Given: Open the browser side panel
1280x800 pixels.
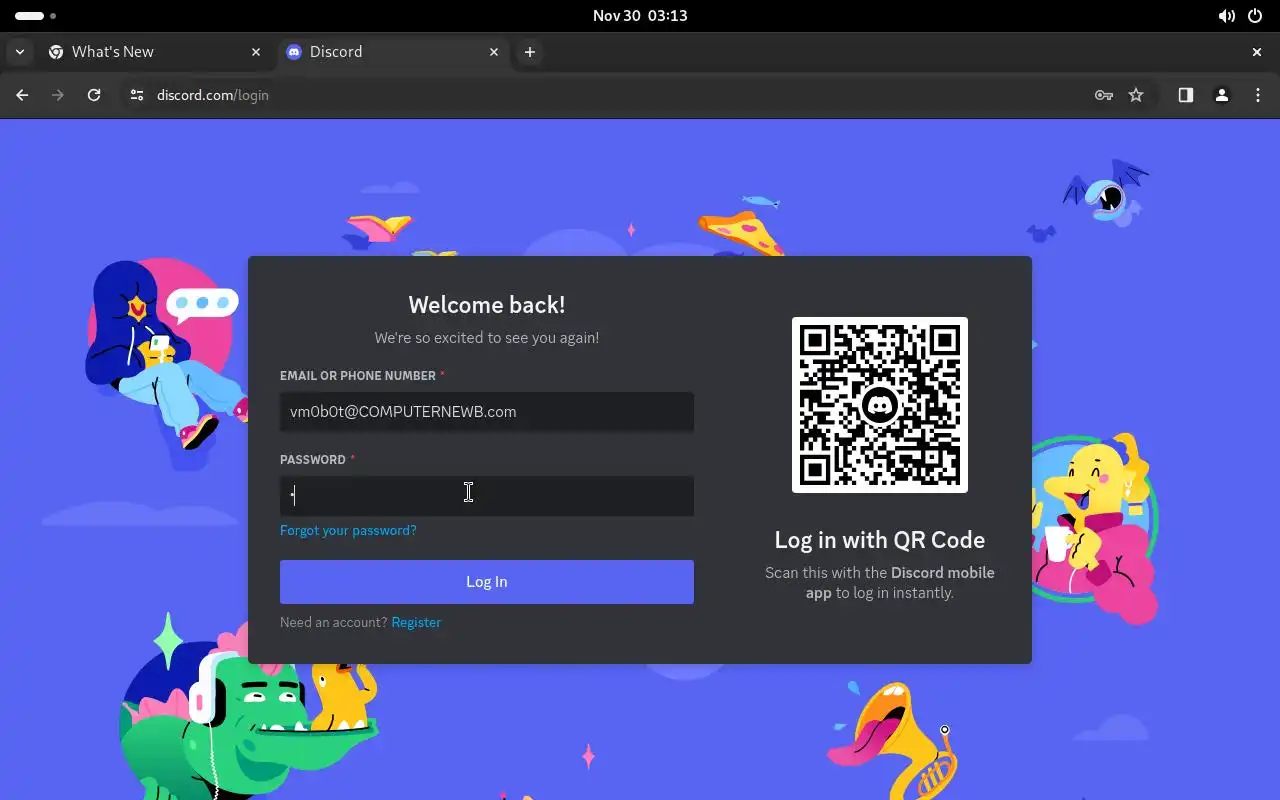Looking at the screenshot, I should [x=1186, y=95].
